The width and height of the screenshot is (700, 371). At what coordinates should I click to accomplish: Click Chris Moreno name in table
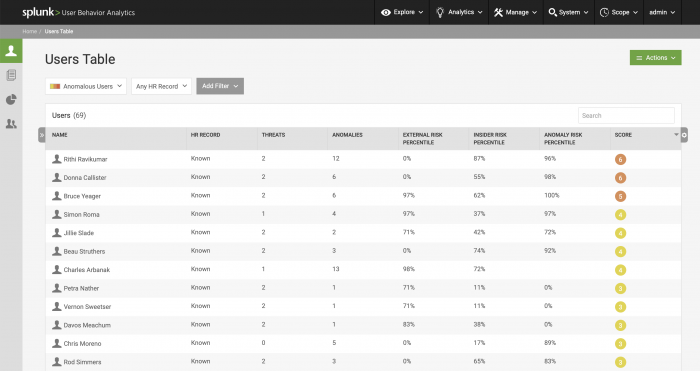82,344
